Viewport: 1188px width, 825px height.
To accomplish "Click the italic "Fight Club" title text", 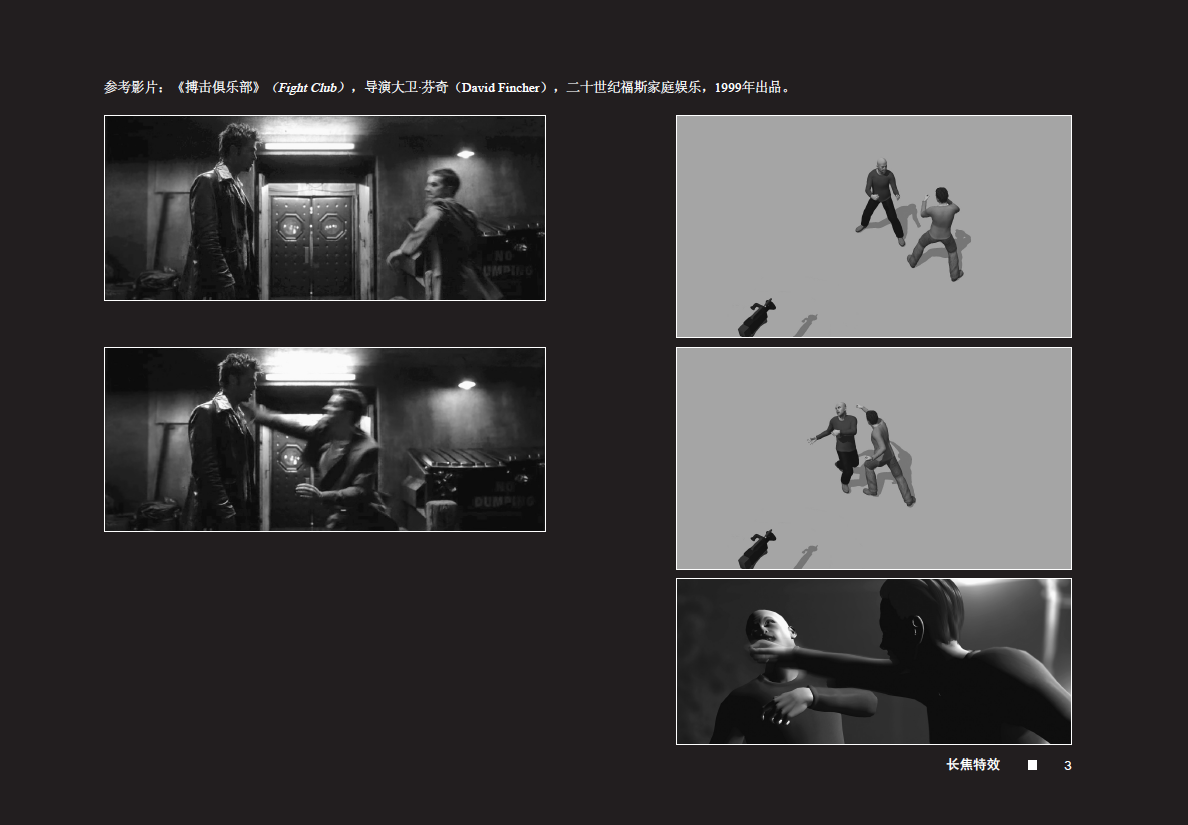I will click(307, 88).
